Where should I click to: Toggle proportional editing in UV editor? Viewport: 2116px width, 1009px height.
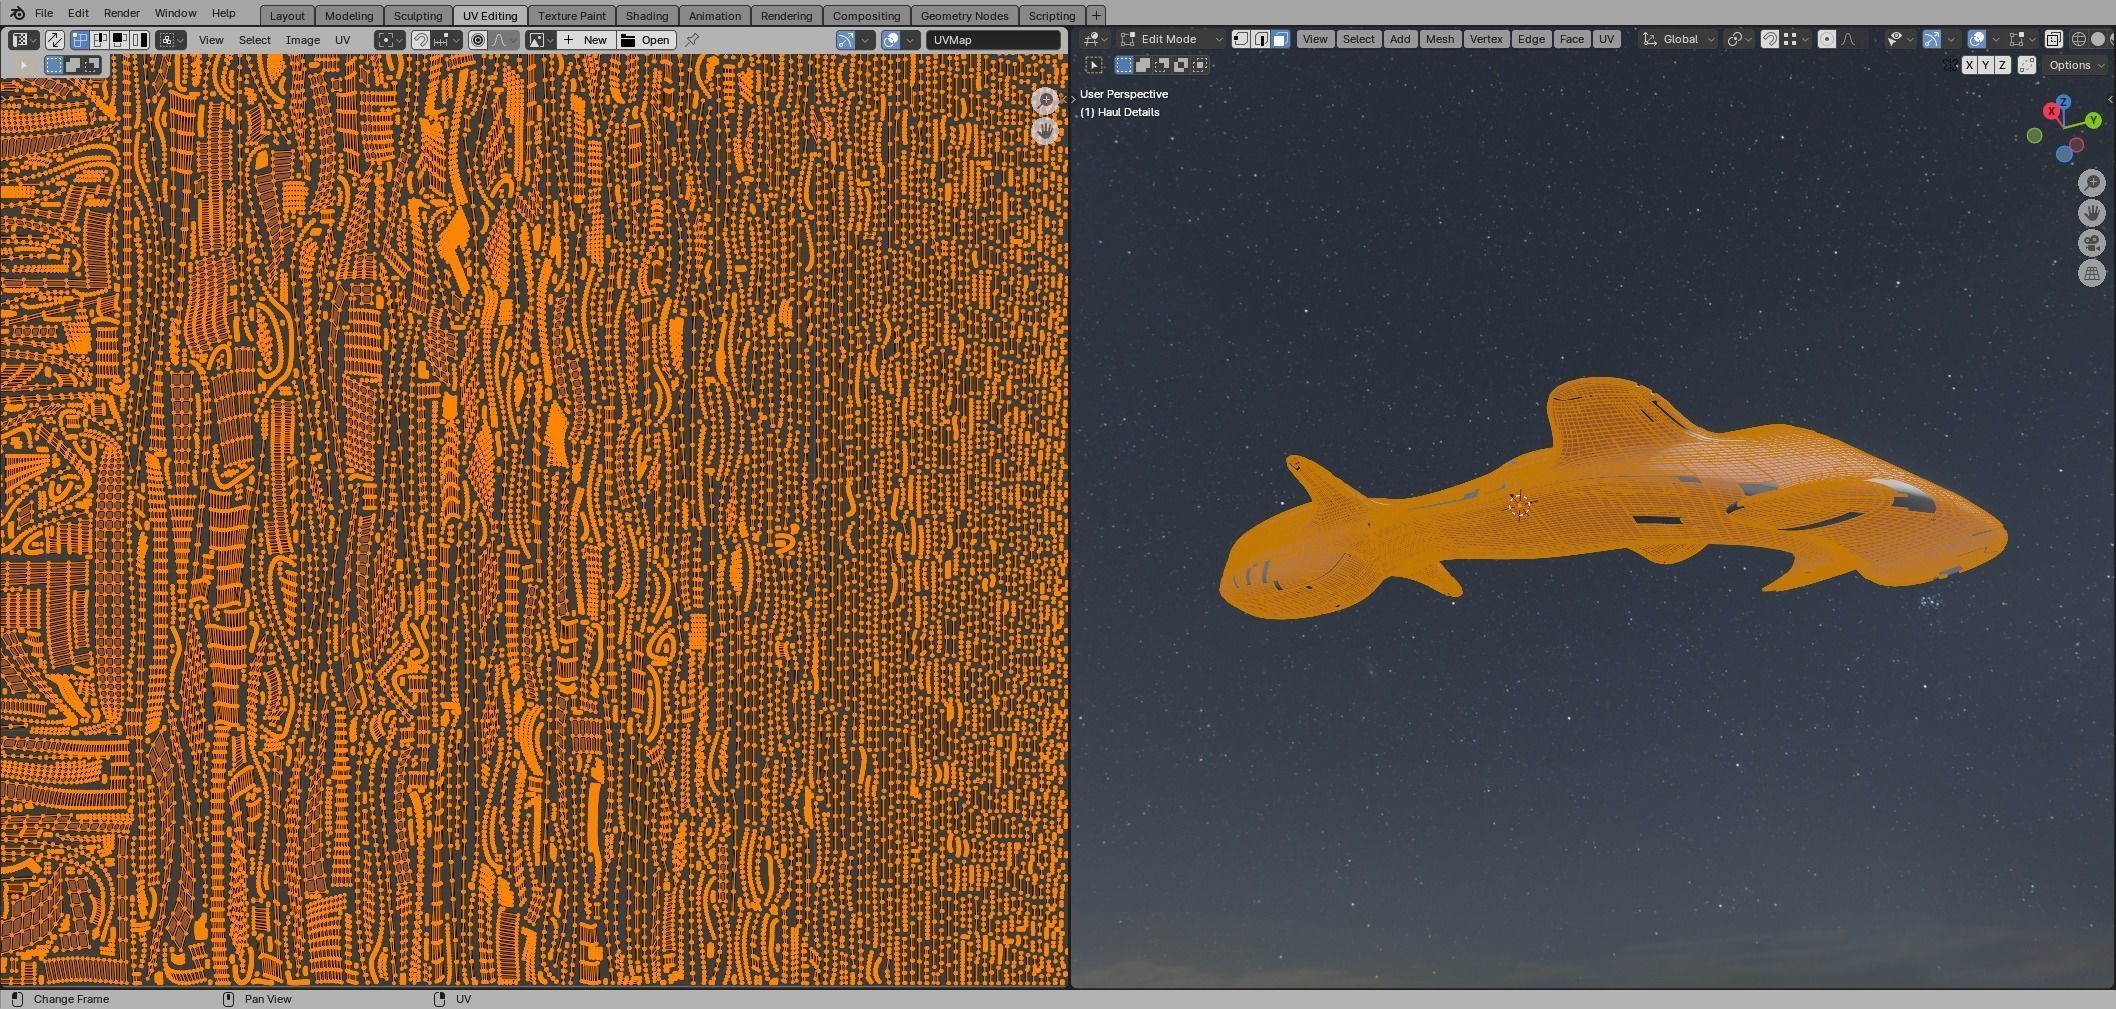pos(478,40)
